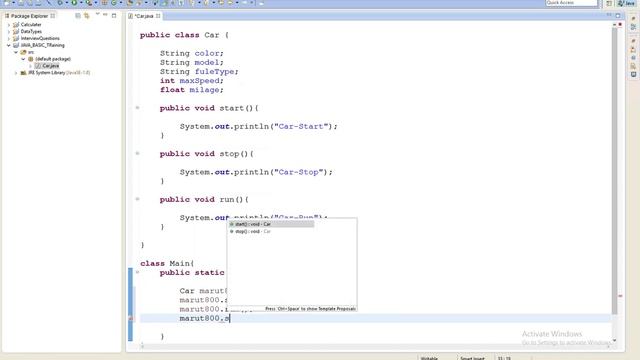
Task: Show the minimized Declaration view
Action: (x=633, y=66)
